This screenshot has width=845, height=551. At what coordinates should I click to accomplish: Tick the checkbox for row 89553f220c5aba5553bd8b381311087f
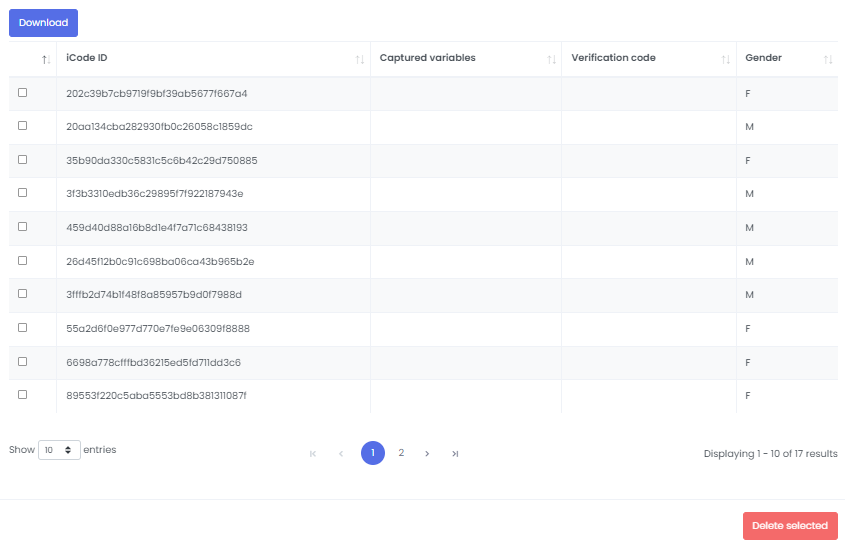click(x=23, y=395)
